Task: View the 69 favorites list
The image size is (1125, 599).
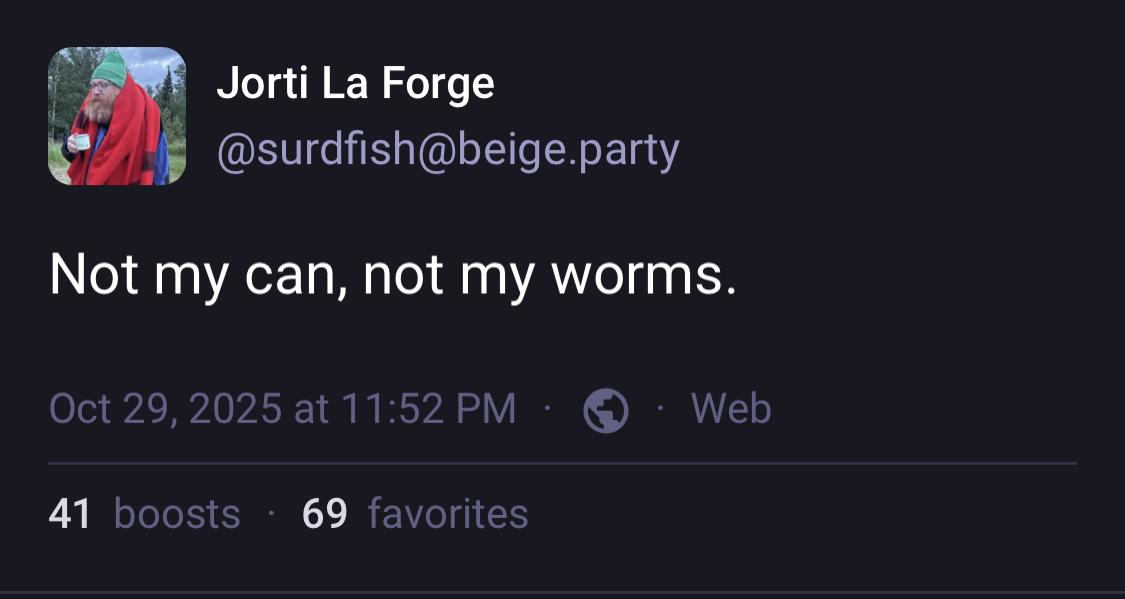Action: 414,514
